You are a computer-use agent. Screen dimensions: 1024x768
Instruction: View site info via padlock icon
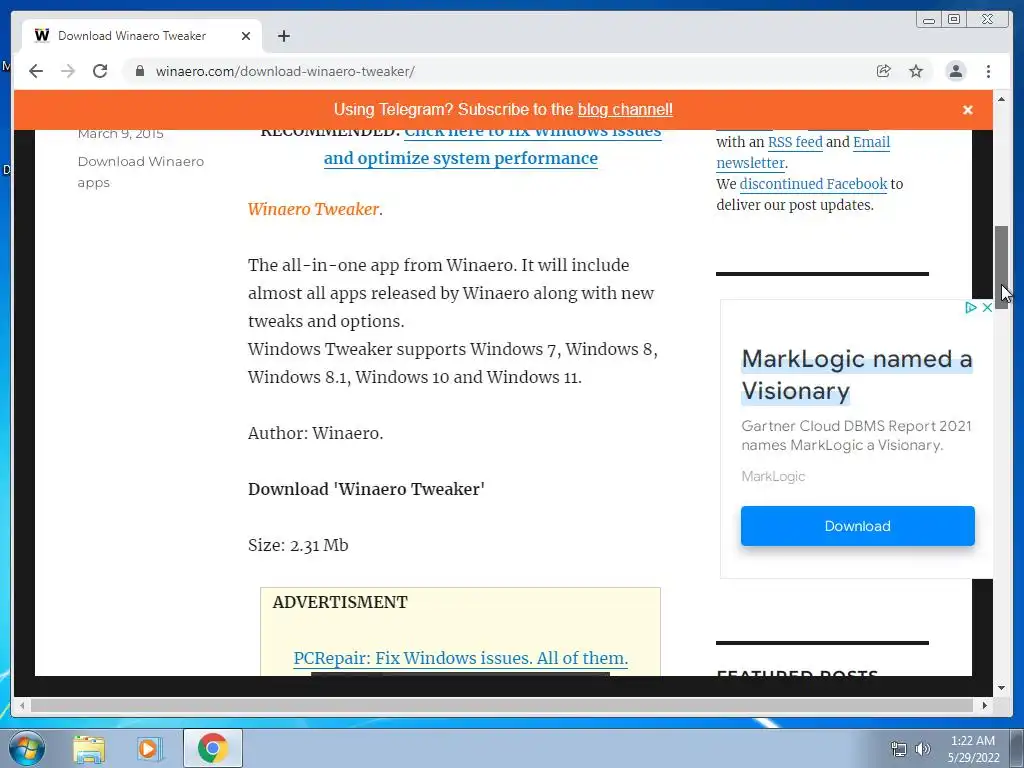pos(140,71)
